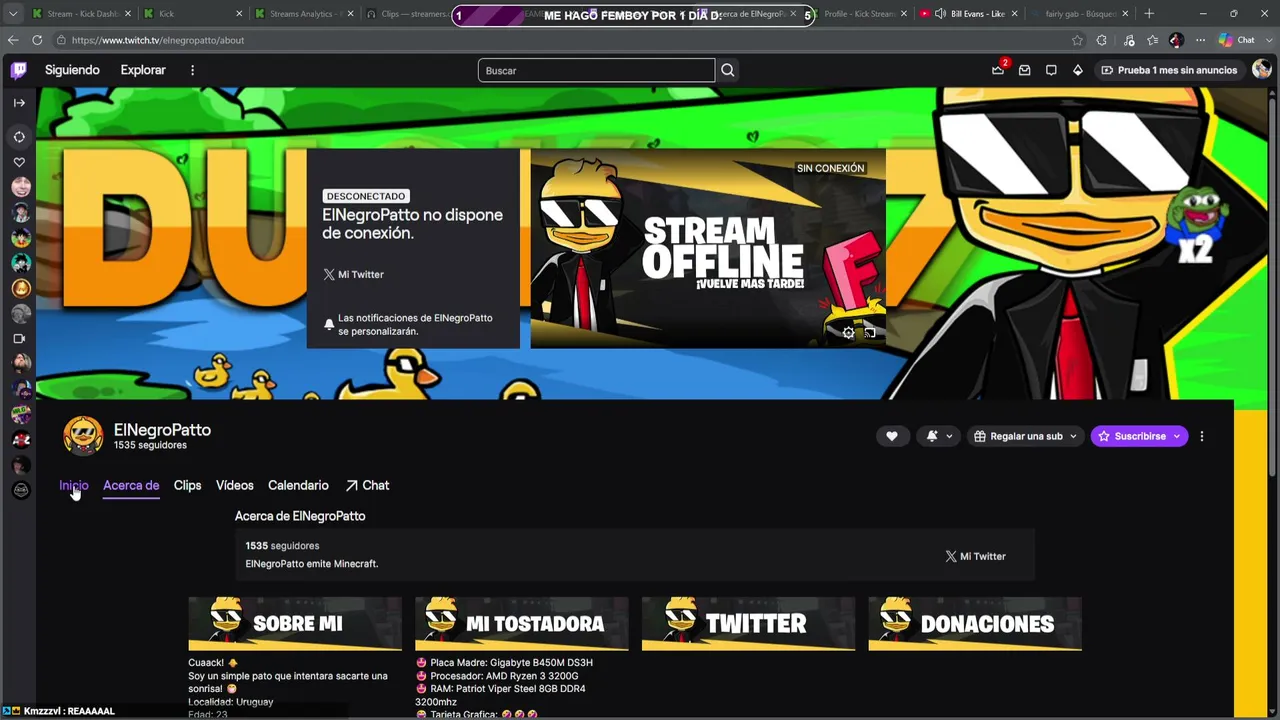The image size is (1280, 720).
Task: Open the whispers envelope icon
Action: 1025,70
